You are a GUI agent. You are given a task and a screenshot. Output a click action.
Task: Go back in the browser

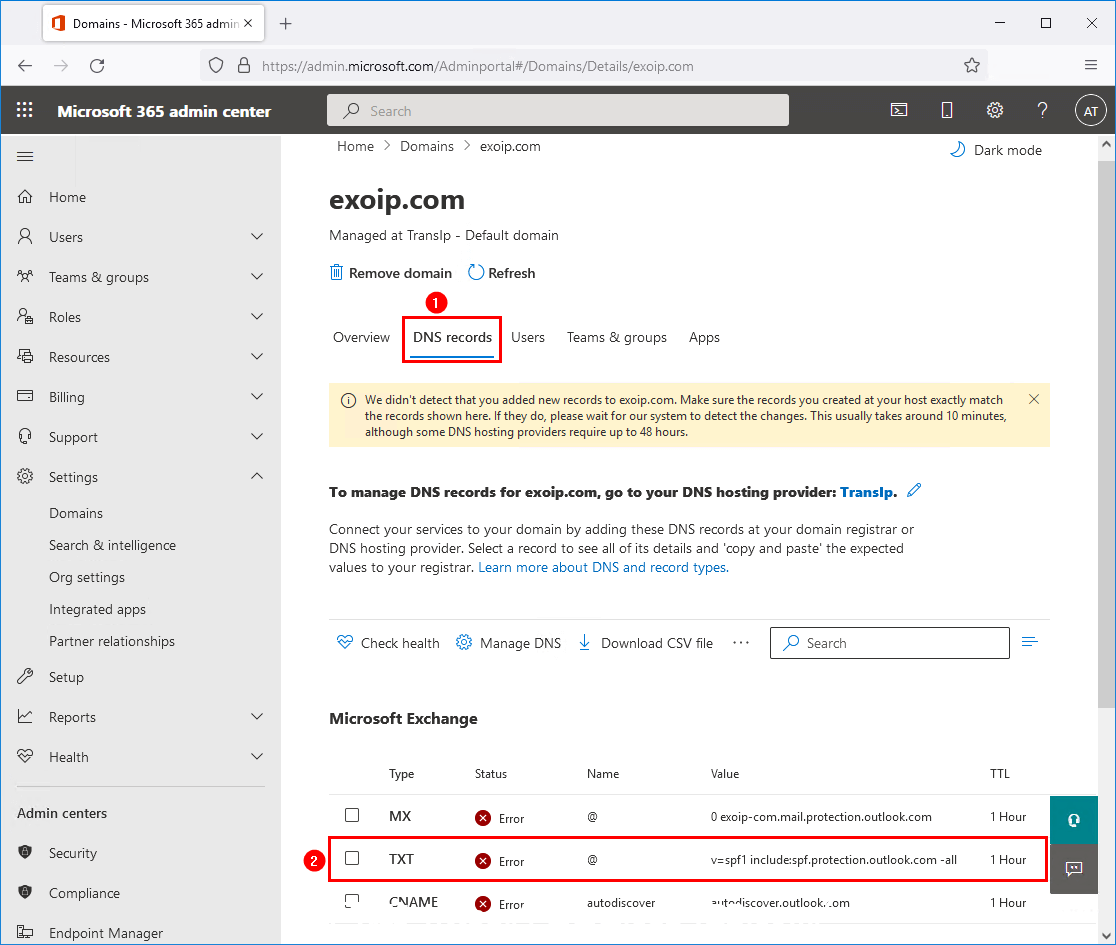click(x=25, y=65)
